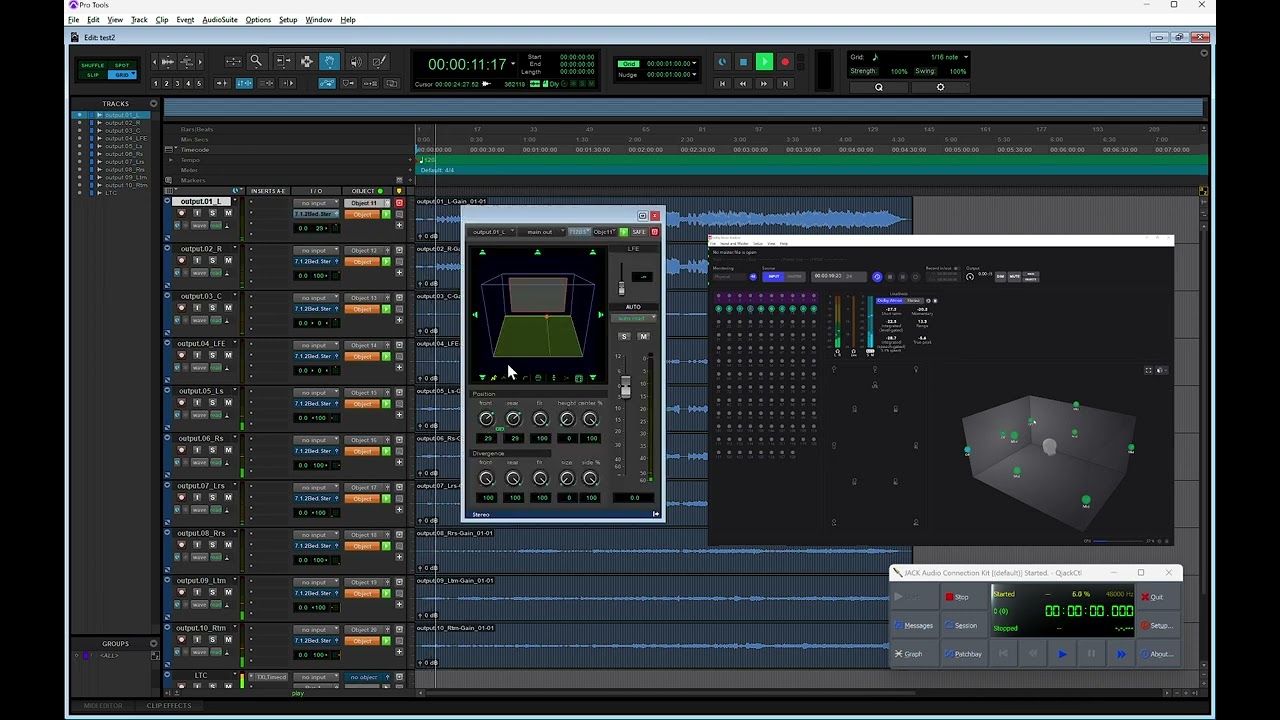Choose the Grabber hand tool

pos(330,62)
